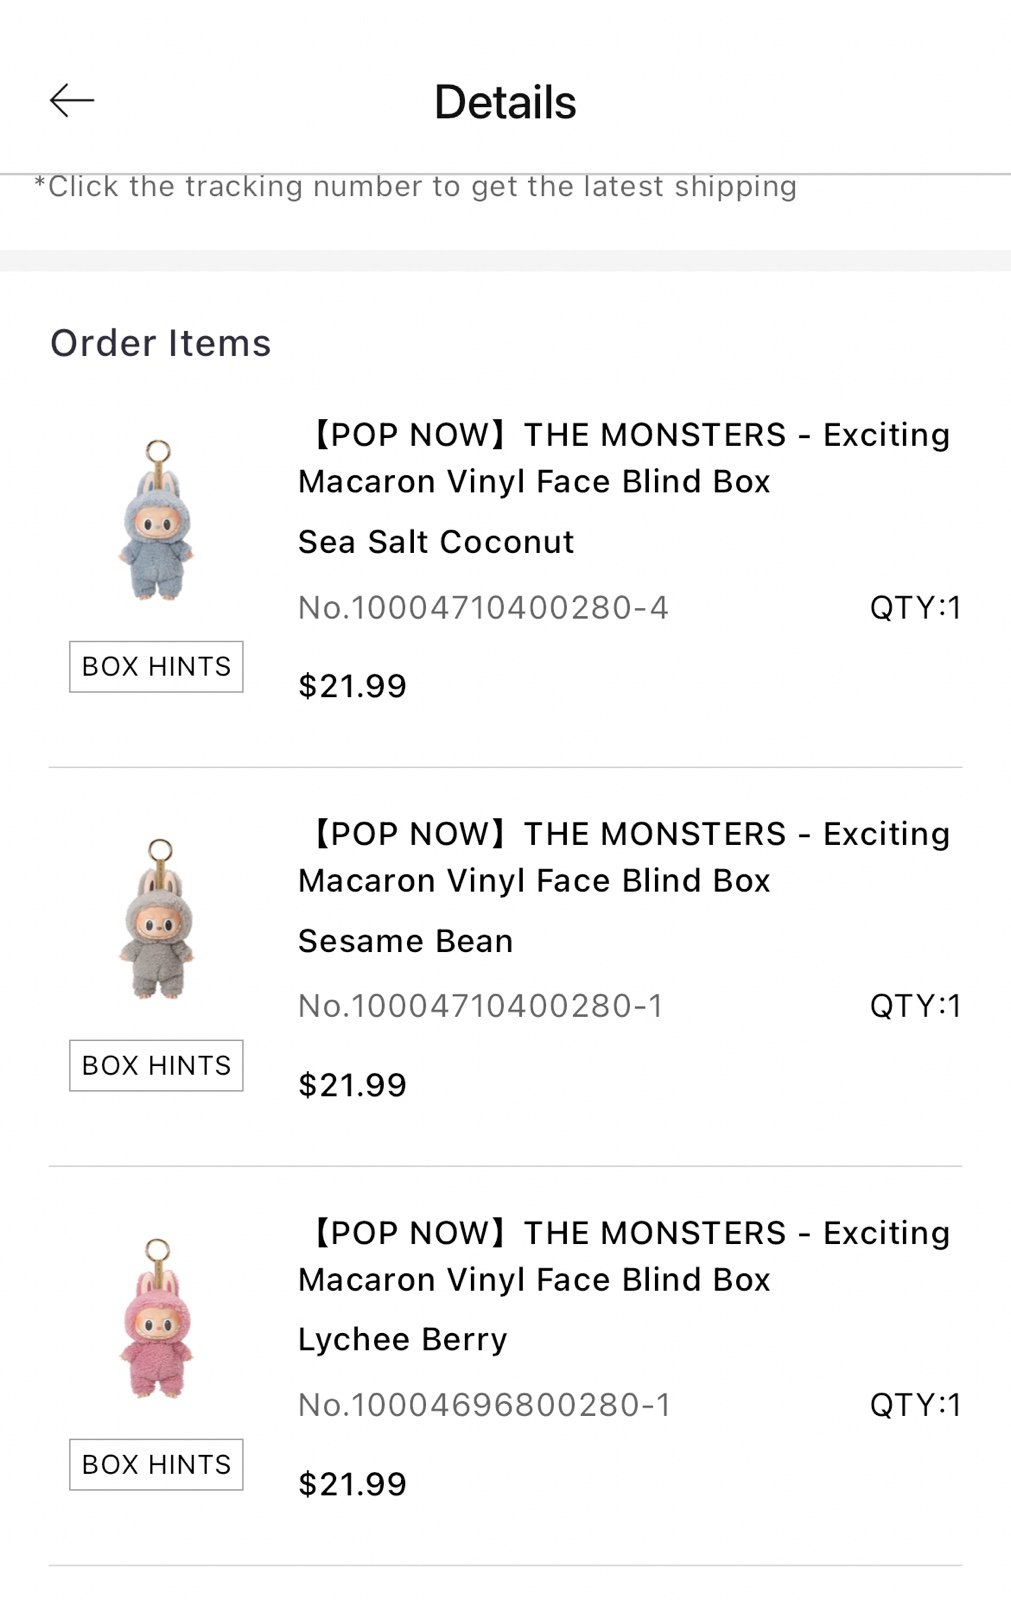Tap the Details page title
The height and width of the screenshot is (1600, 1011).
tap(505, 102)
